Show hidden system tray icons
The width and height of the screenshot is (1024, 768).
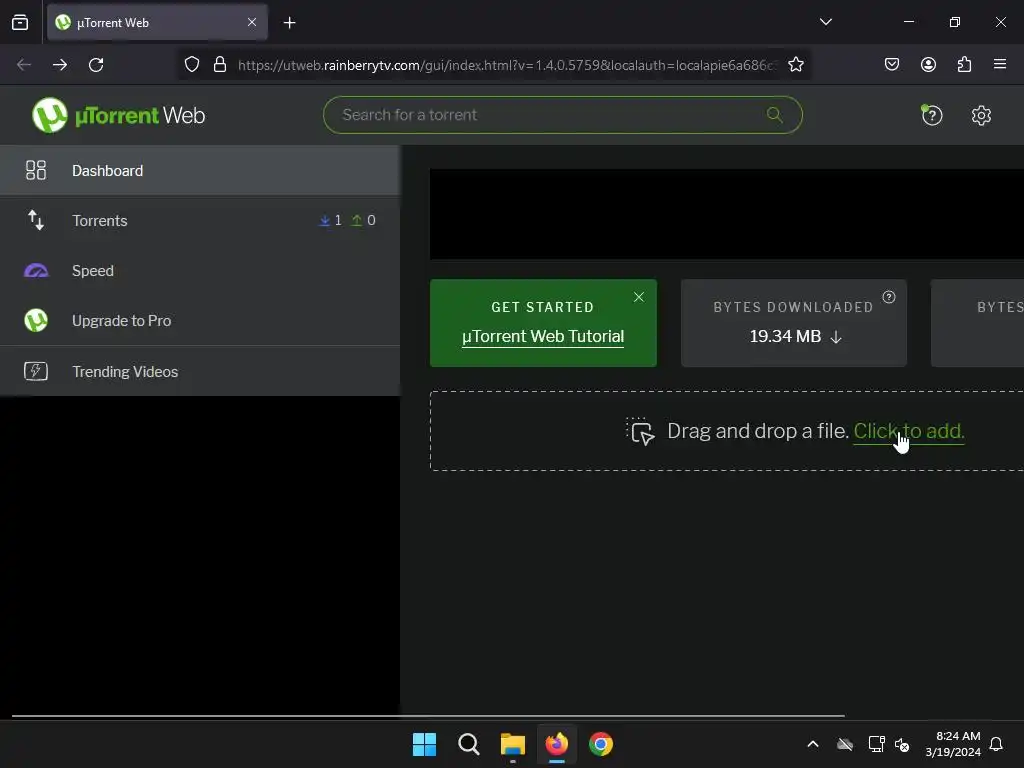click(x=812, y=744)
